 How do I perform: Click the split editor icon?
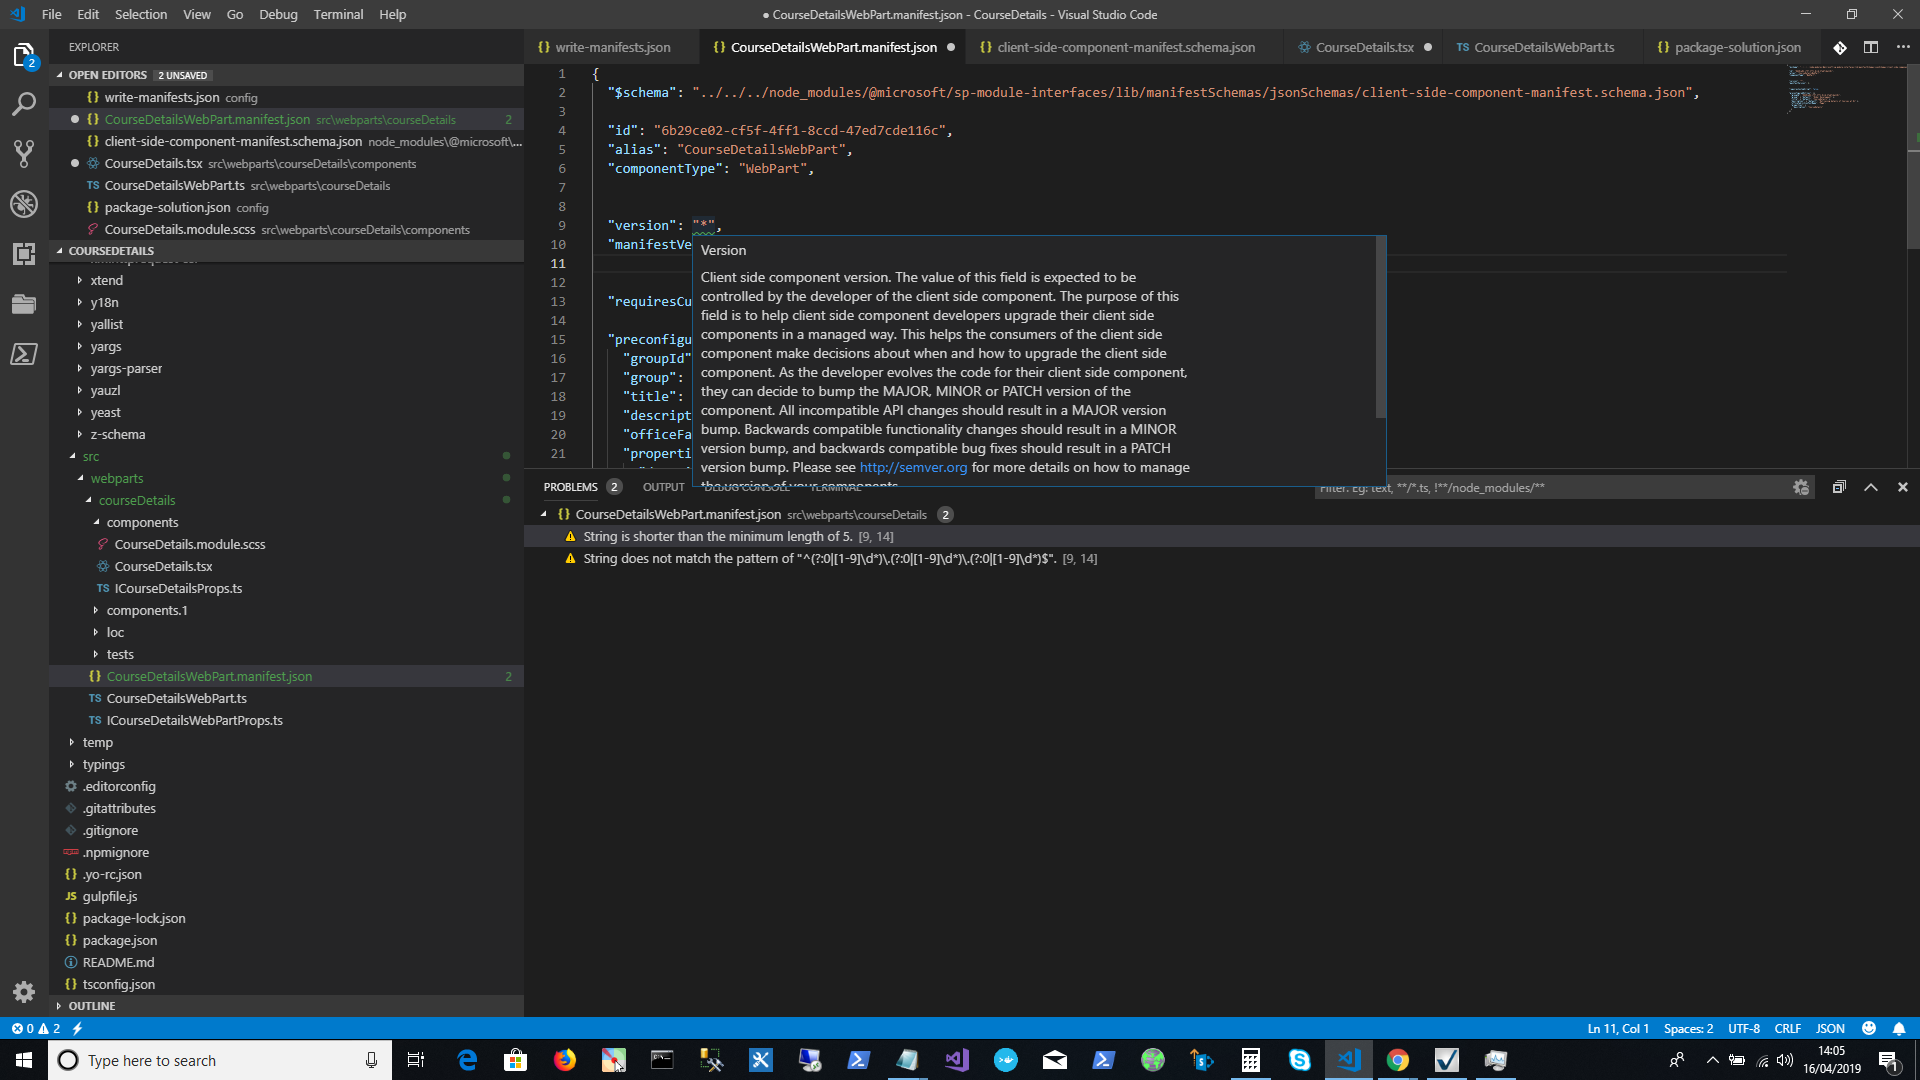pyautogui.click(x=1871, y=47)
